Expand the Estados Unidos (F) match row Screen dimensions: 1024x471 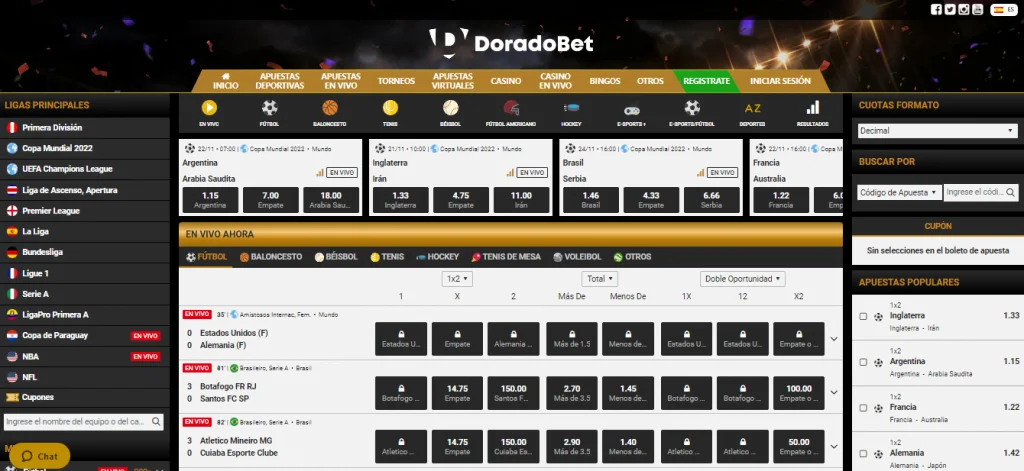click(834, 339)
